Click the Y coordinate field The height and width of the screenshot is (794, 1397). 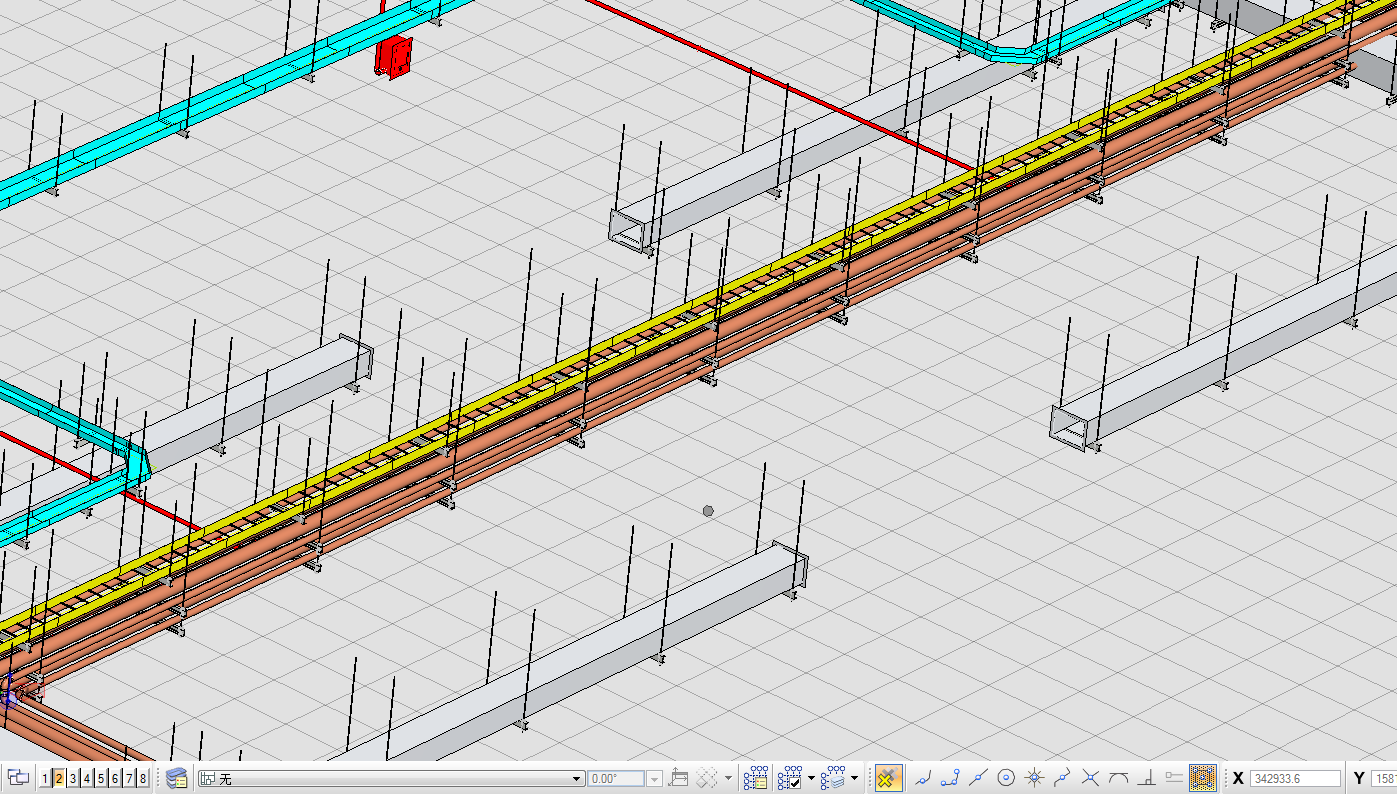pos(1385,778)
